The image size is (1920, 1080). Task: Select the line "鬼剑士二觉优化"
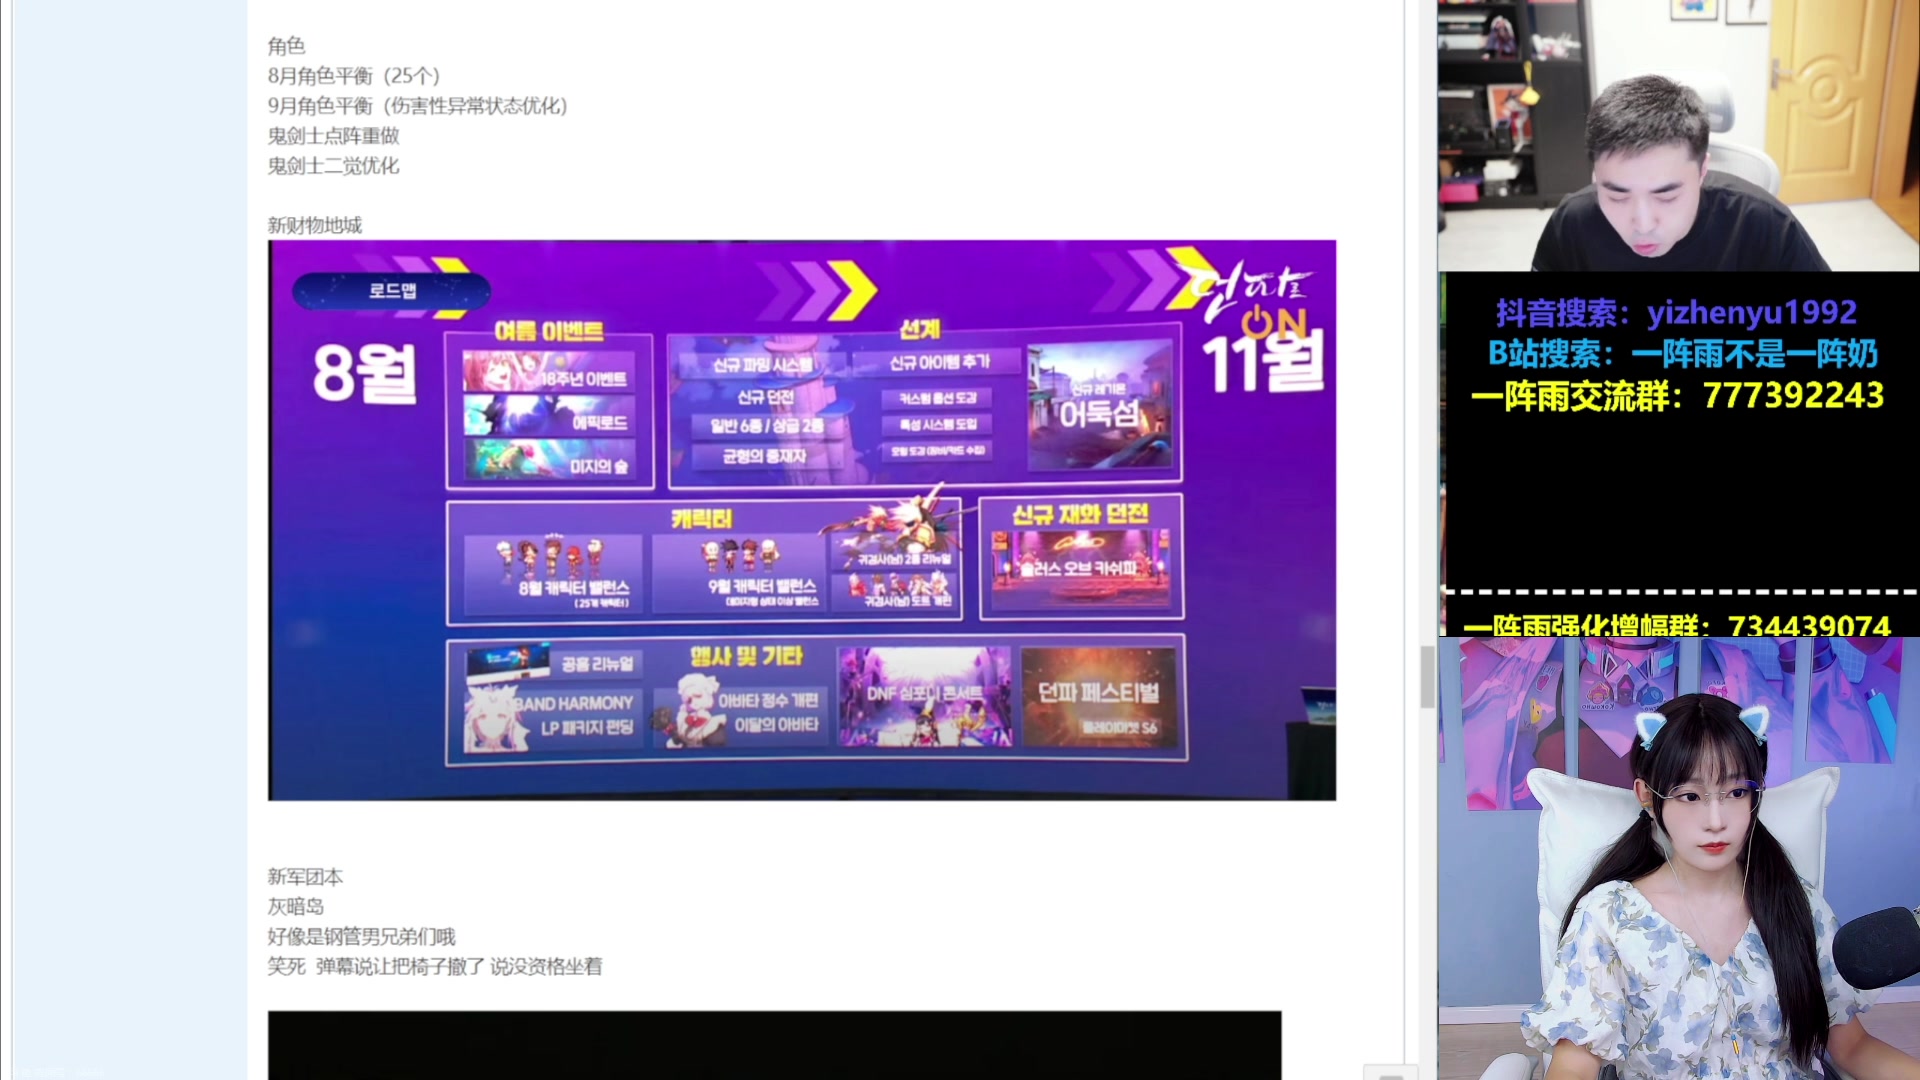(x=333, y=166)
